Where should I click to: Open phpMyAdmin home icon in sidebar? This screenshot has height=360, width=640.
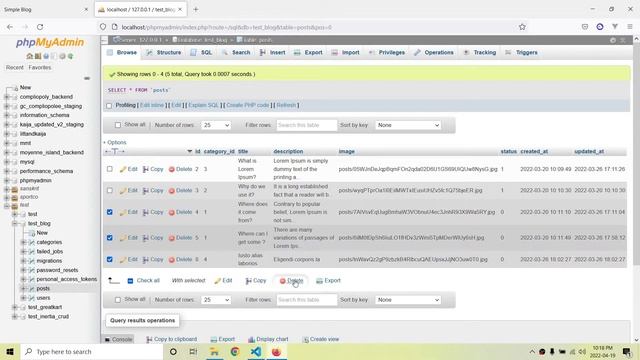point(29,56)
